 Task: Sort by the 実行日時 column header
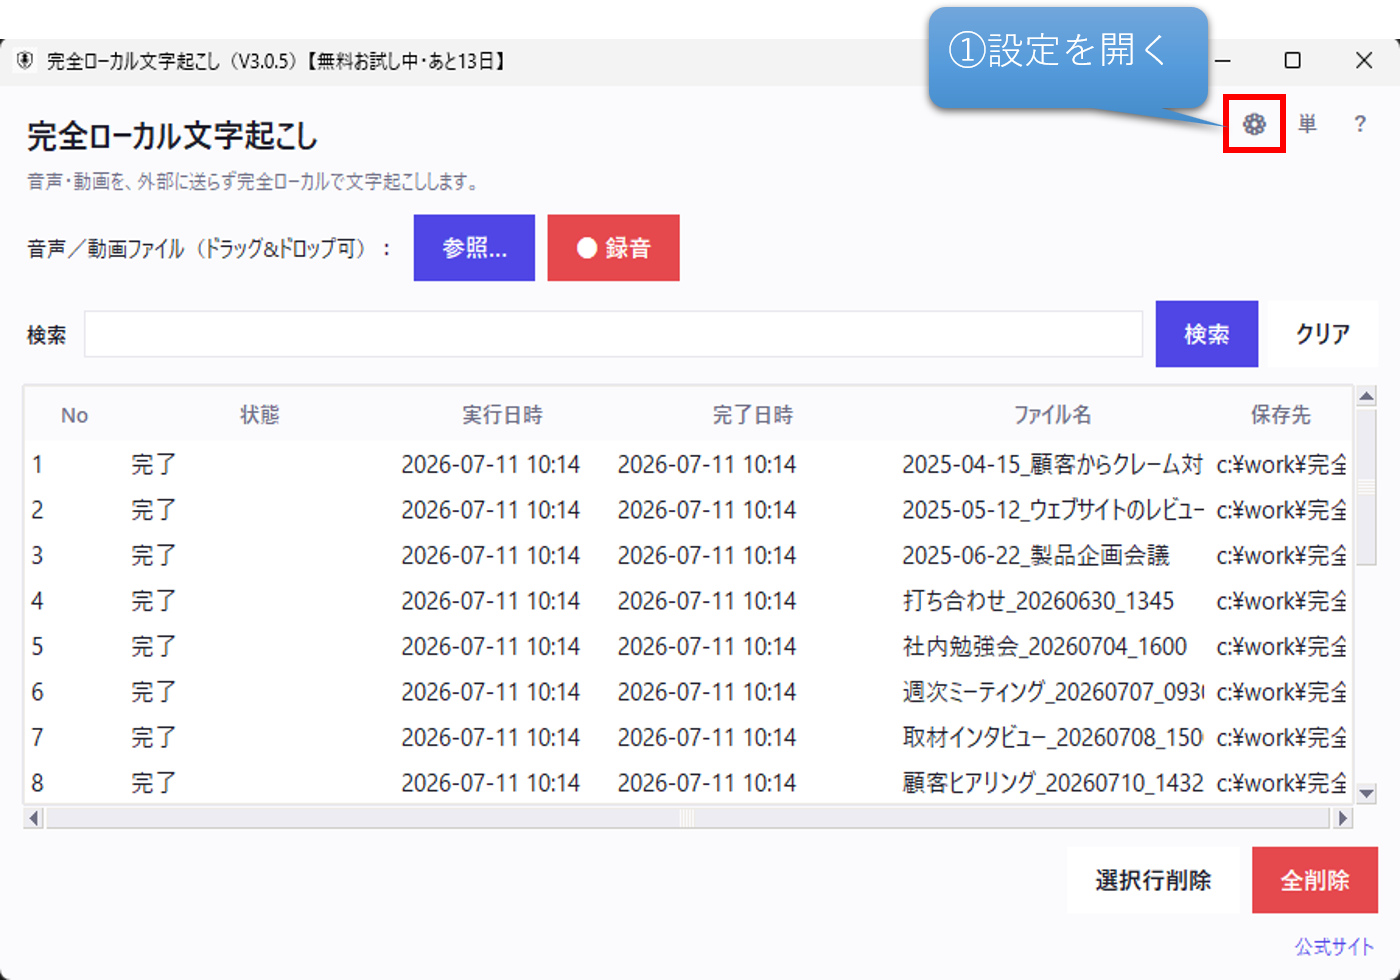point(502,415)
